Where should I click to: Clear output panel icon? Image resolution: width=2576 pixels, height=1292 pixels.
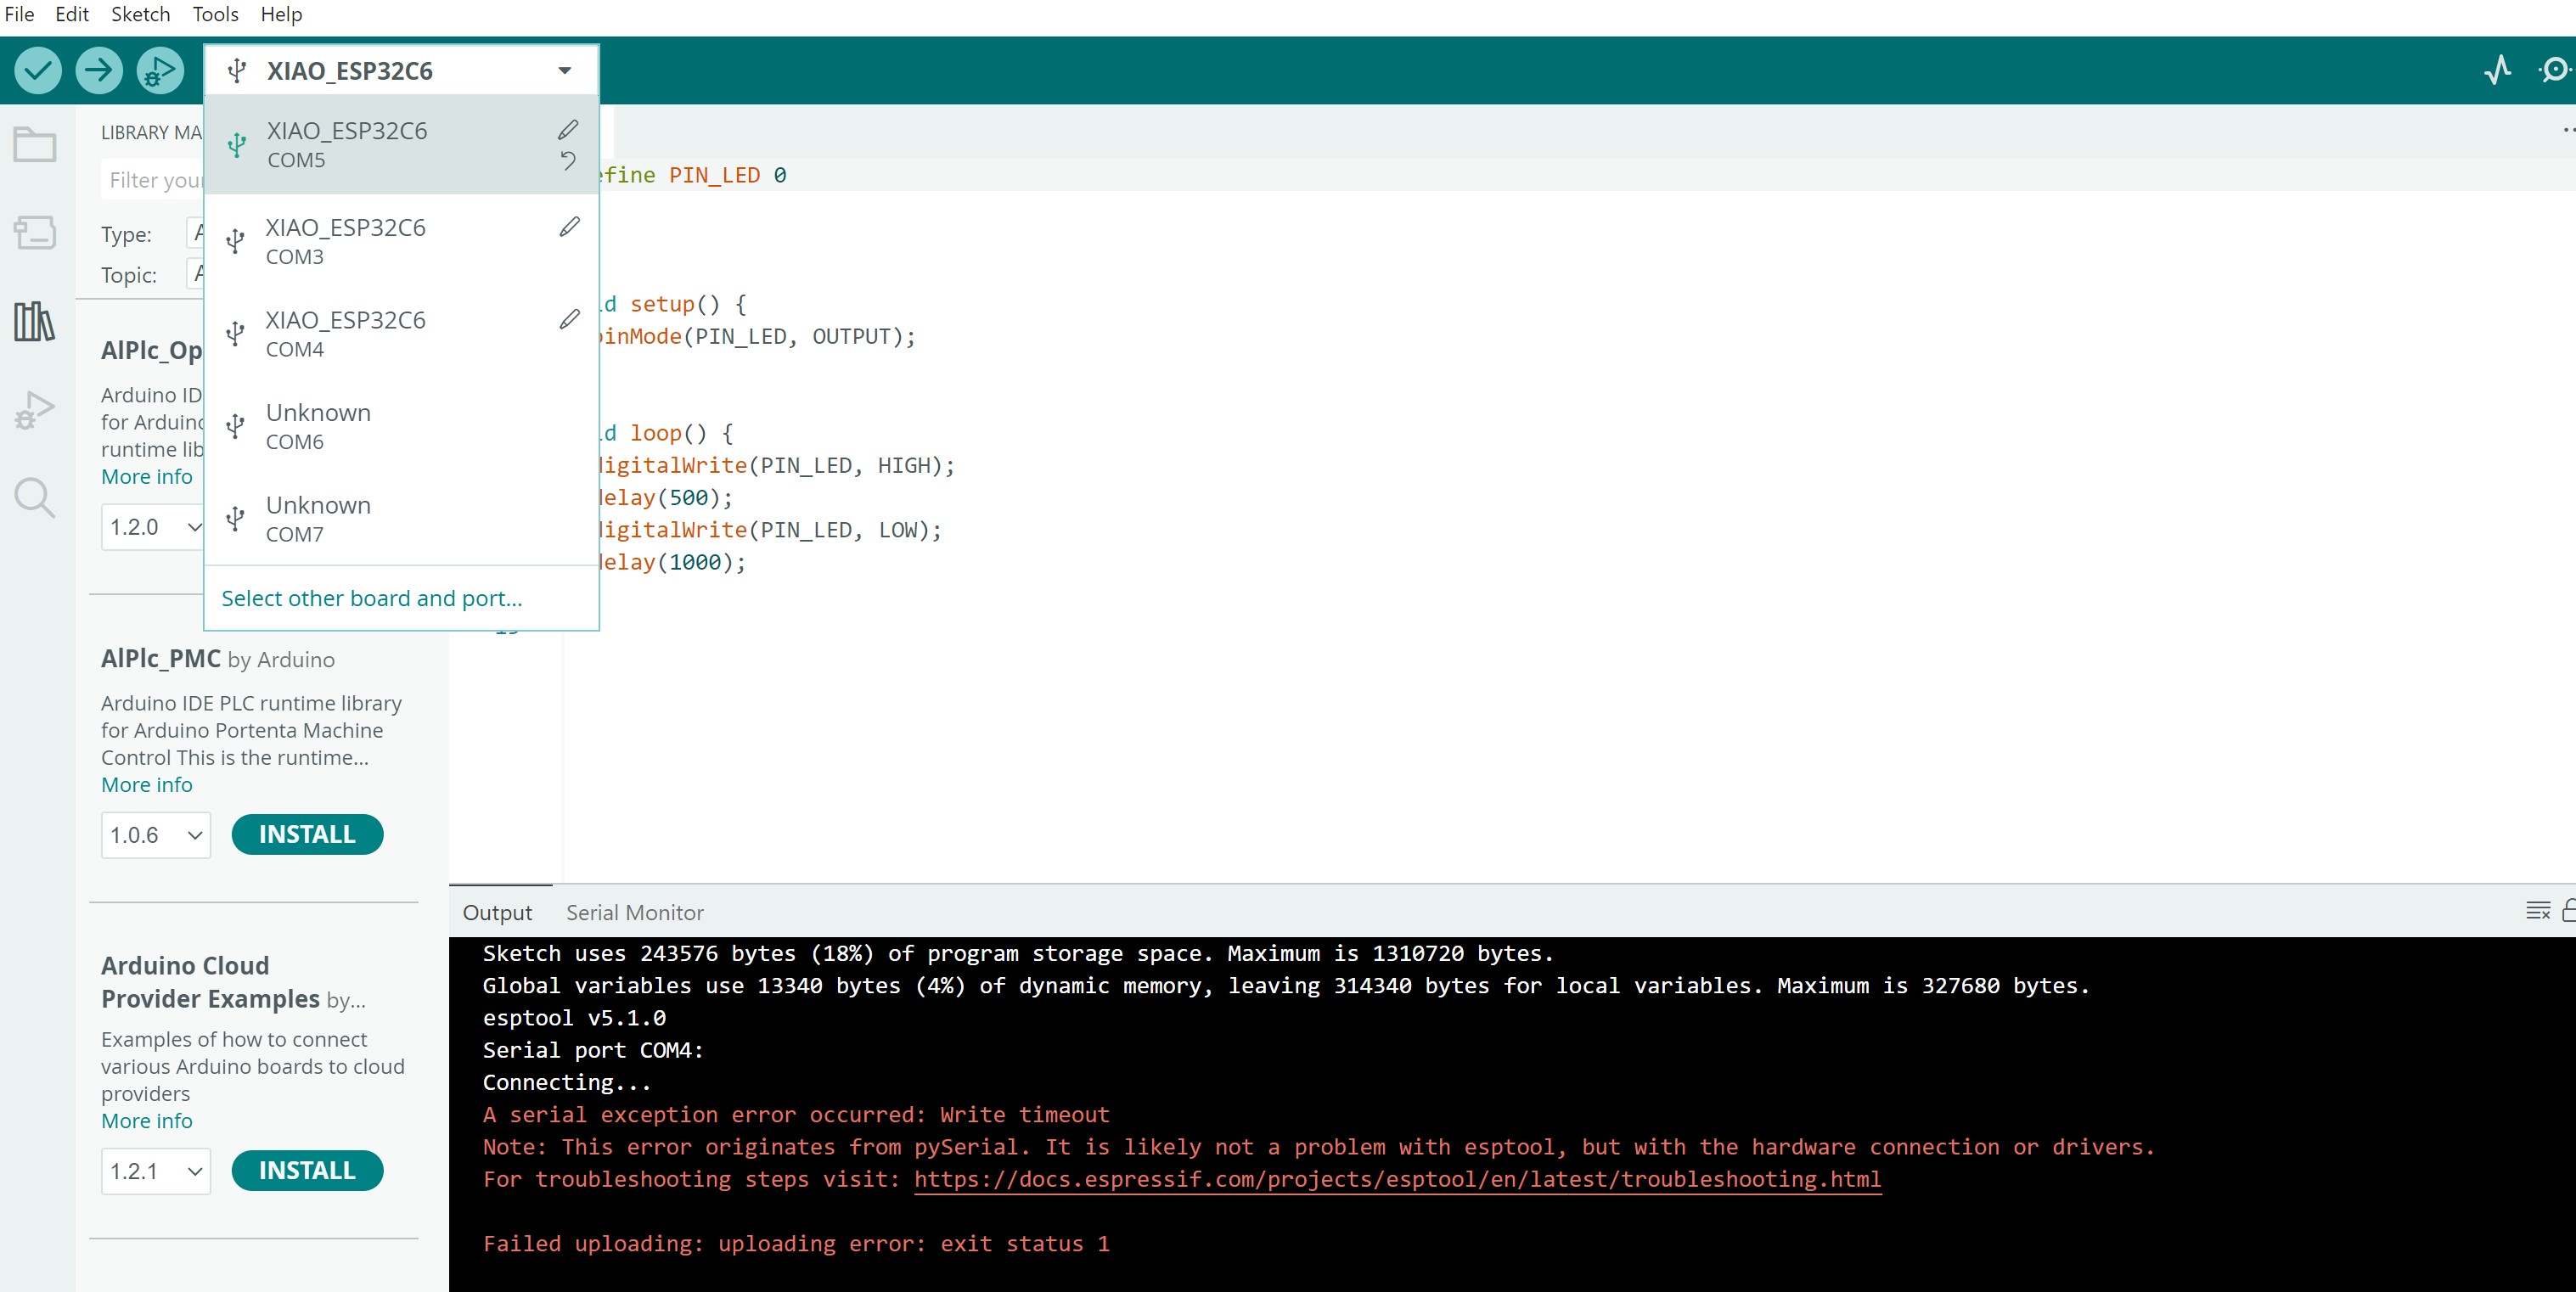[x=2537, y=911]
